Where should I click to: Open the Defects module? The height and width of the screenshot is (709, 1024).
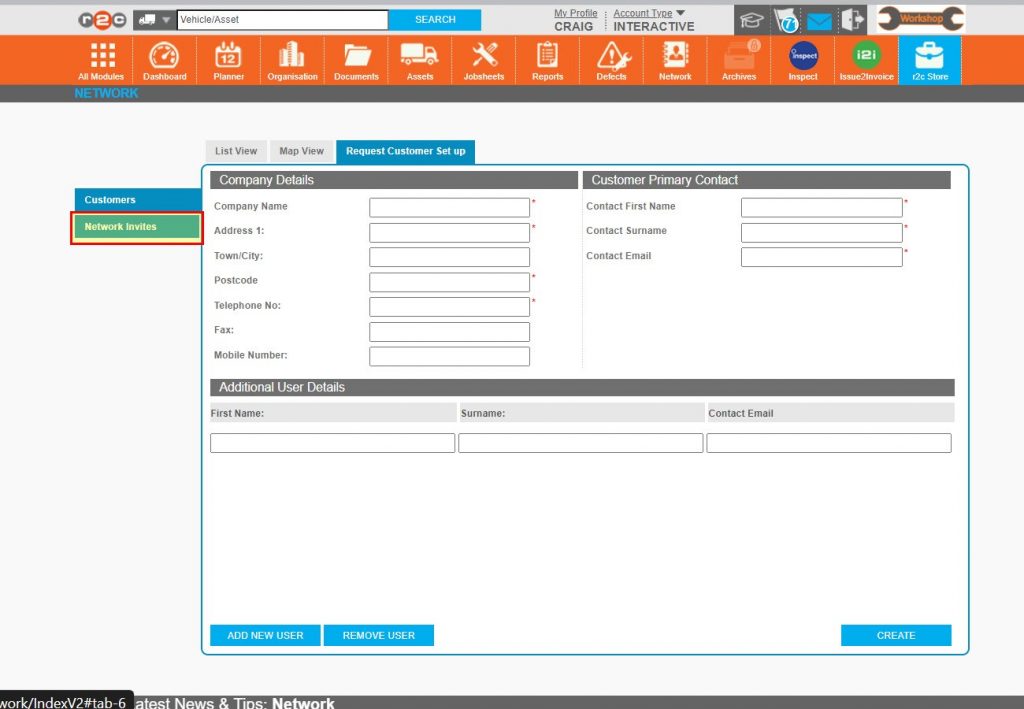[611, 60]
